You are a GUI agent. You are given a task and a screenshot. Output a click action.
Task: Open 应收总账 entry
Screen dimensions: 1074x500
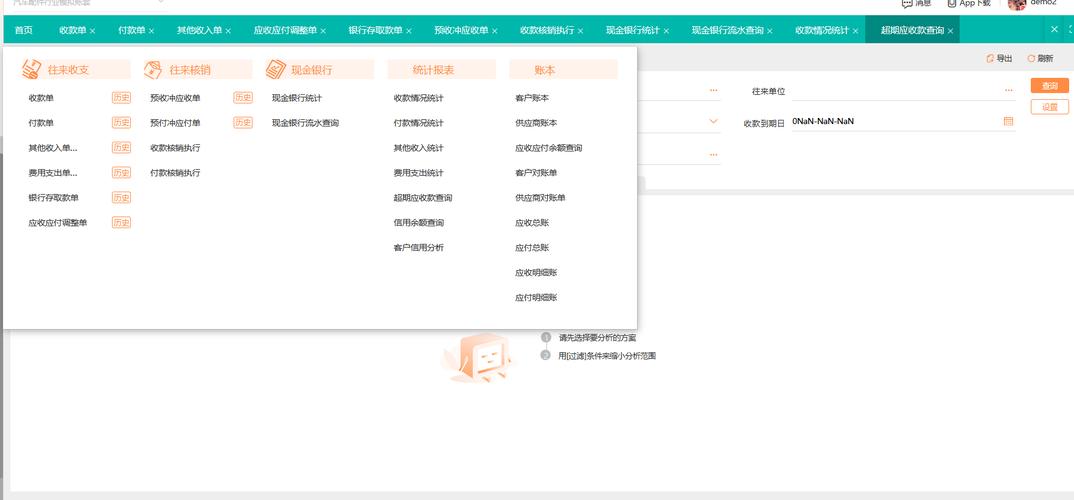click(532, 223)
